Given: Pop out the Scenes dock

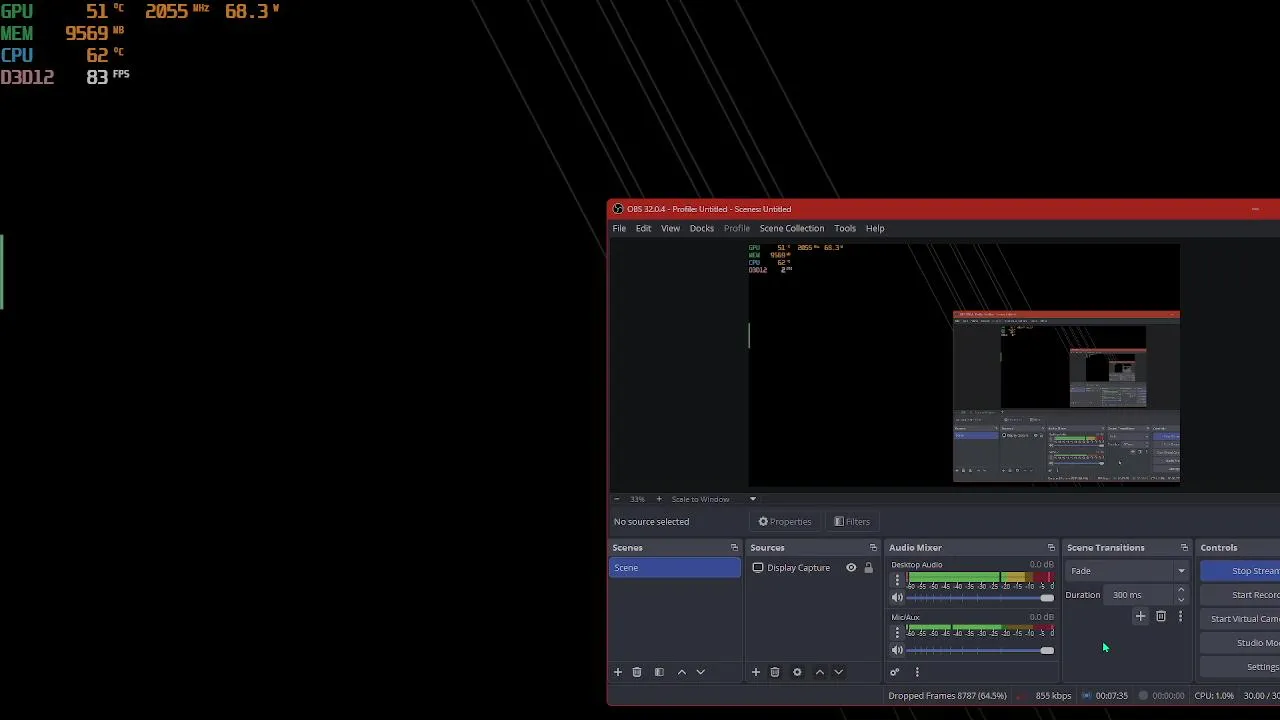Looking at the screenshot, I should pos(734,548).
